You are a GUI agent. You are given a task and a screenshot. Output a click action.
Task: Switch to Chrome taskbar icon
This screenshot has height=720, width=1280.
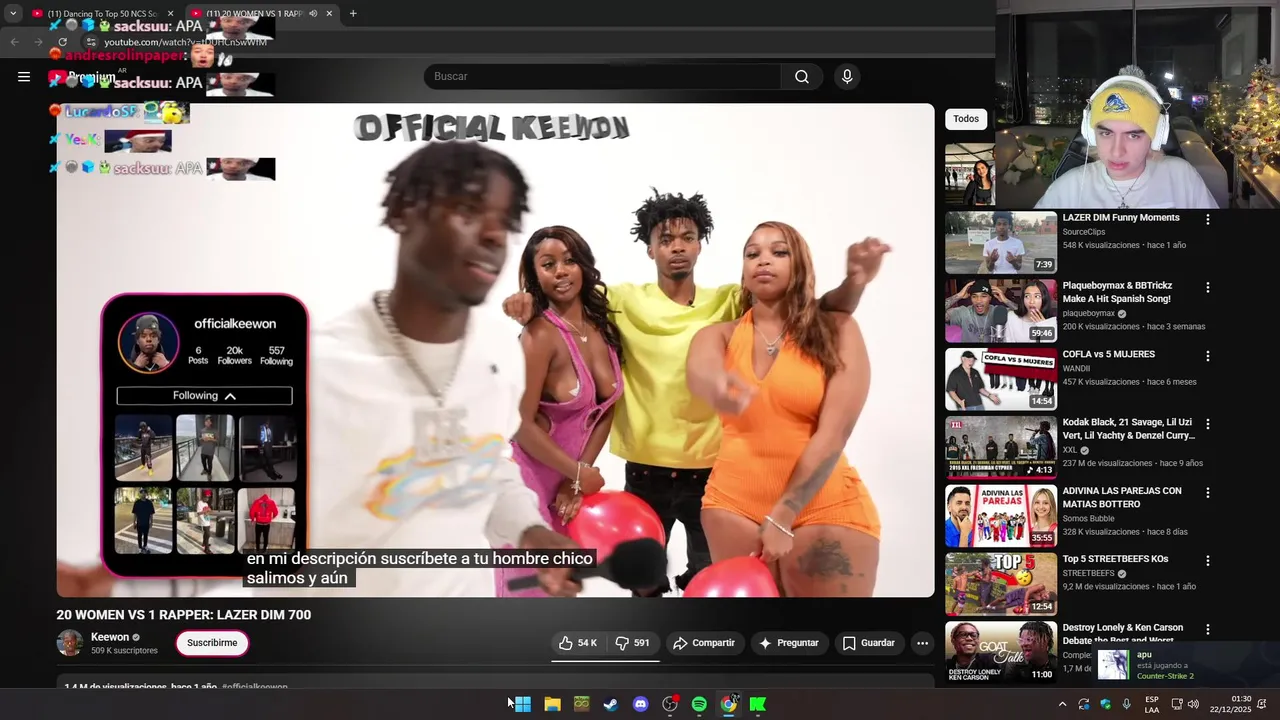pyautogui.click(x=729, y=704)
